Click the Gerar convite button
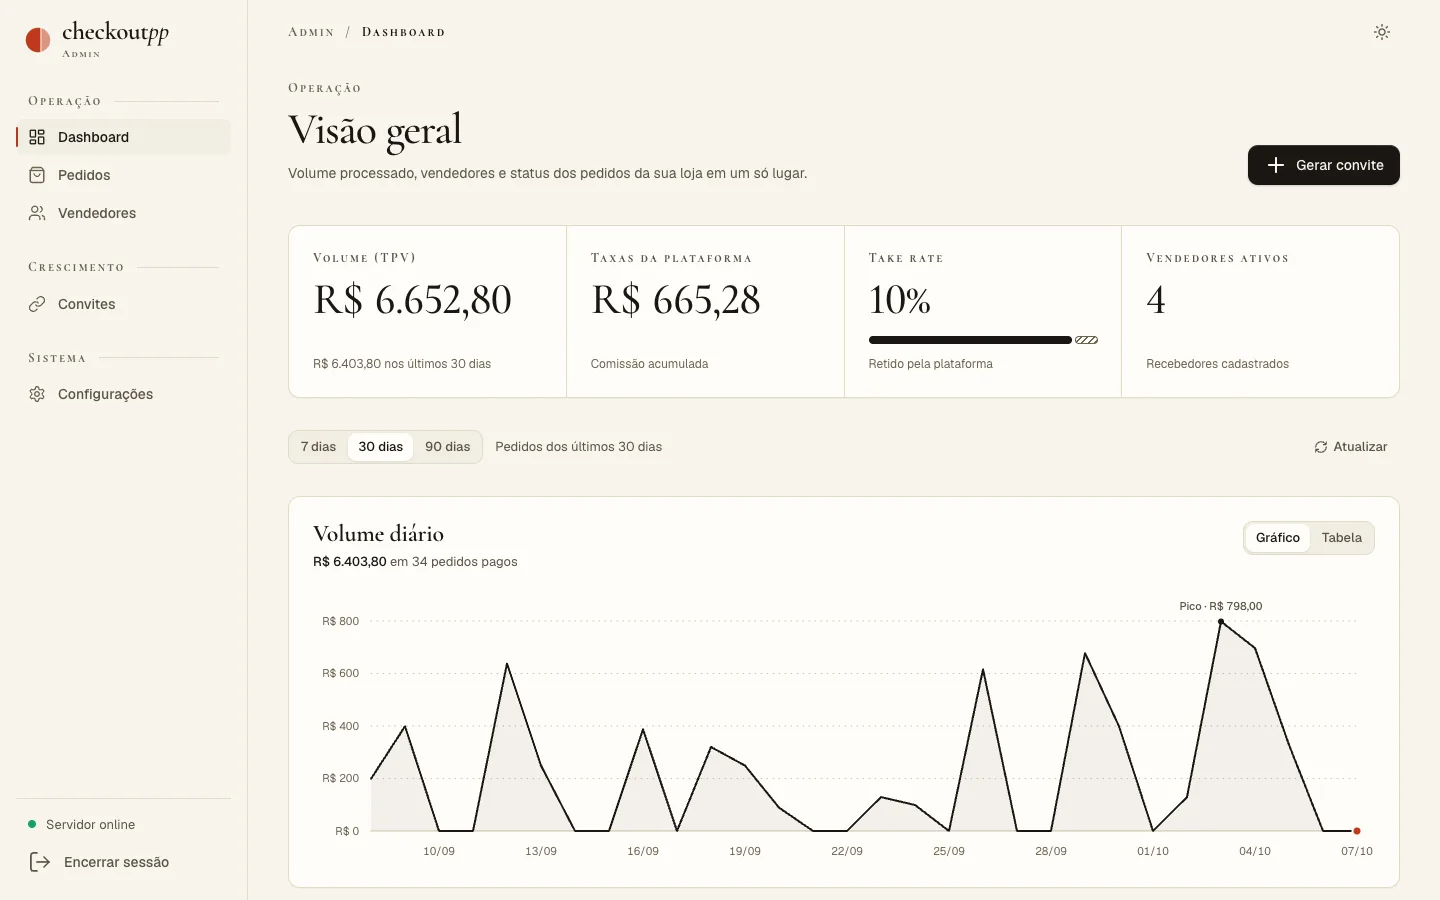The height and width of the screenshot is (900, 1440). click(1324, 165)
